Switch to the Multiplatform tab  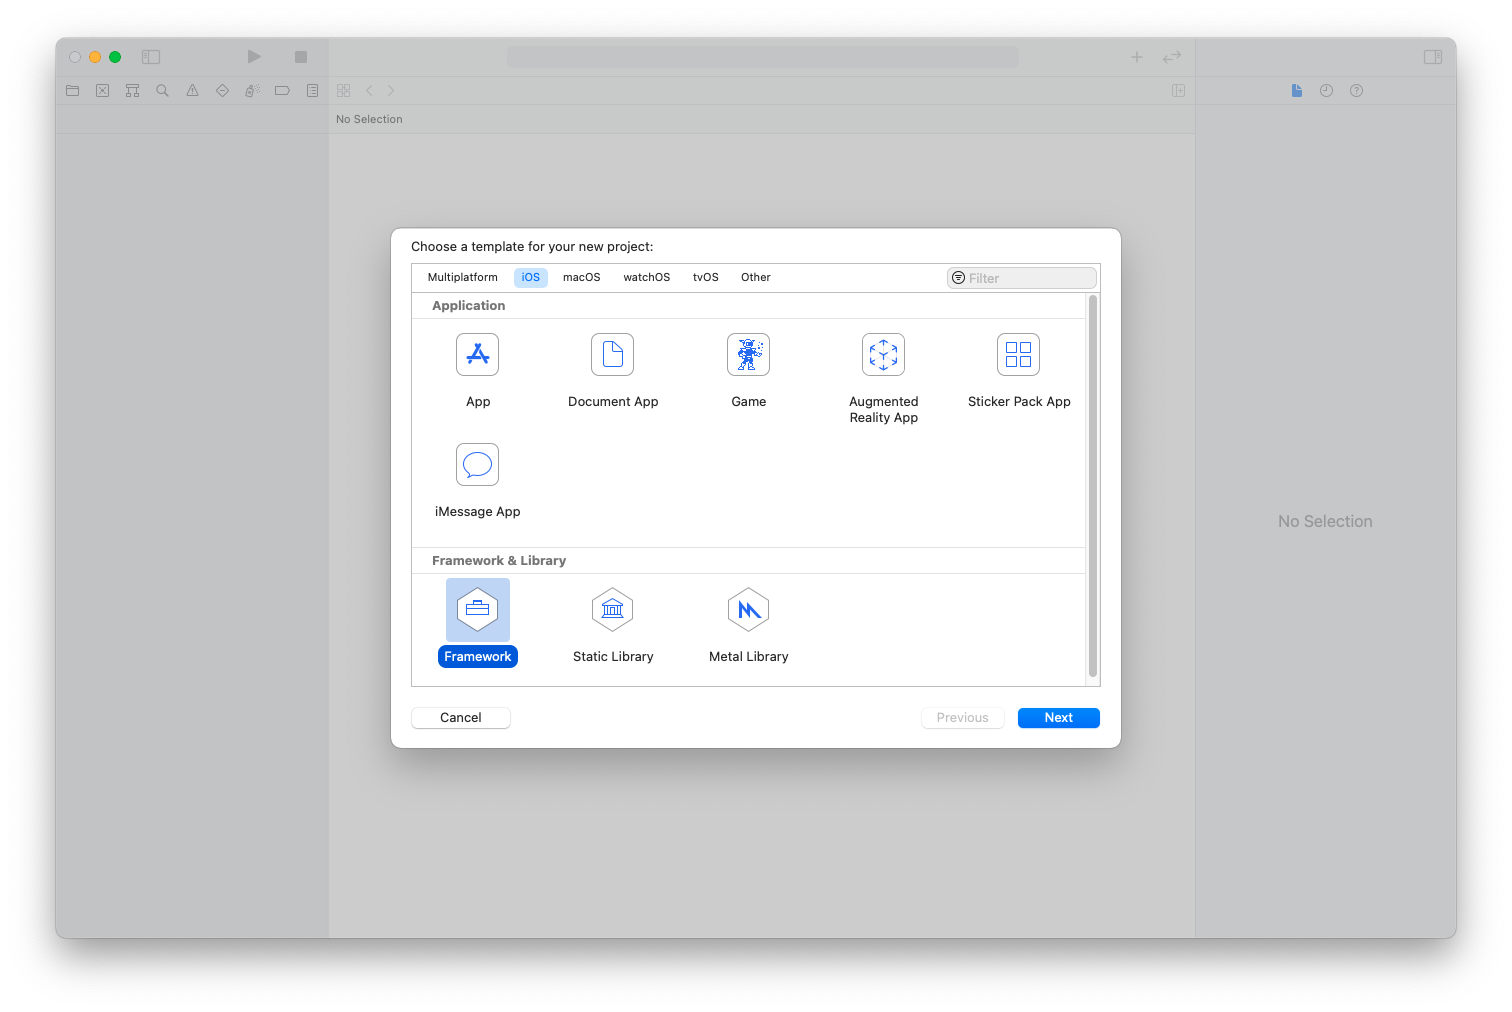(462, 277)
